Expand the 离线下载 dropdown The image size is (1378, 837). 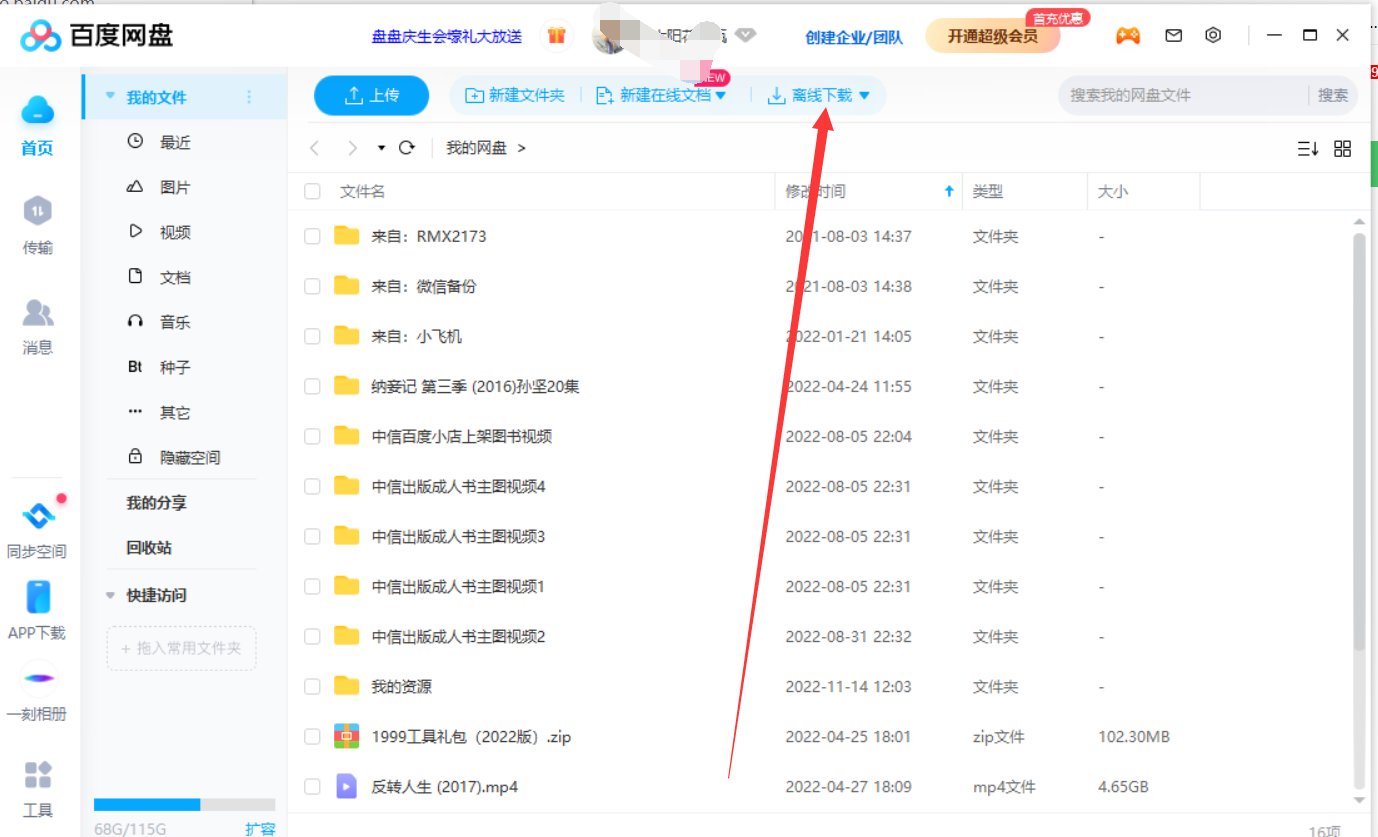864,95
